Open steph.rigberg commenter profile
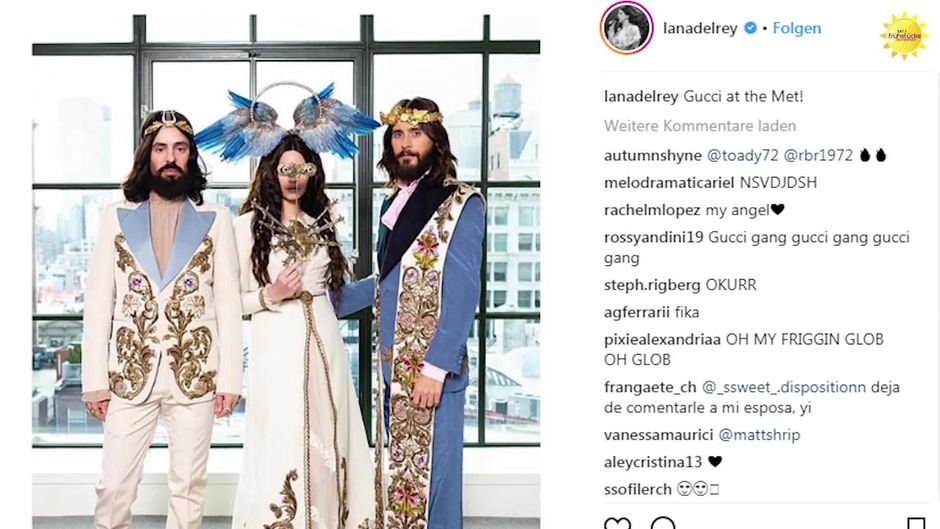The width and height of the screenshot is (940, 529). pyautogui.click(x=652, y=285)
